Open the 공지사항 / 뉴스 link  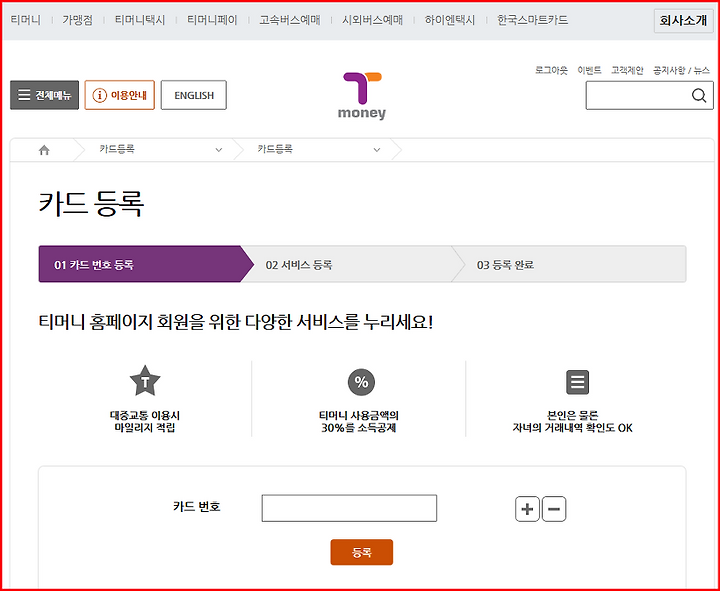pyautogui.click(x=681, y=70)
